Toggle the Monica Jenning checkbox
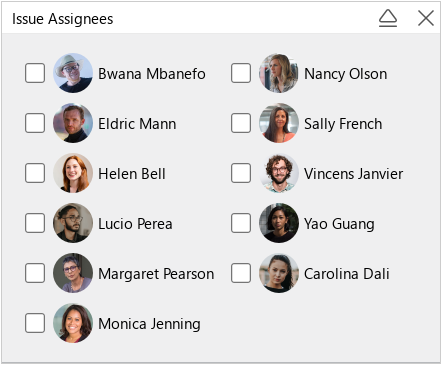Image resolution: width=442 pixels, height=365 pixels. [x=35, y=323]
